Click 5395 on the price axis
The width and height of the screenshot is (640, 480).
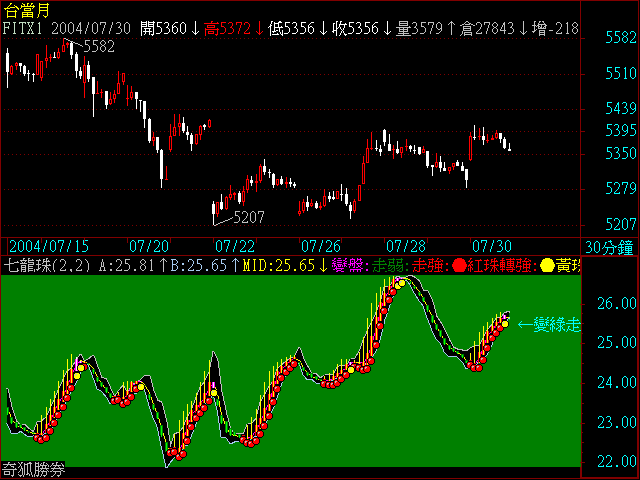[x=621, y=131]
